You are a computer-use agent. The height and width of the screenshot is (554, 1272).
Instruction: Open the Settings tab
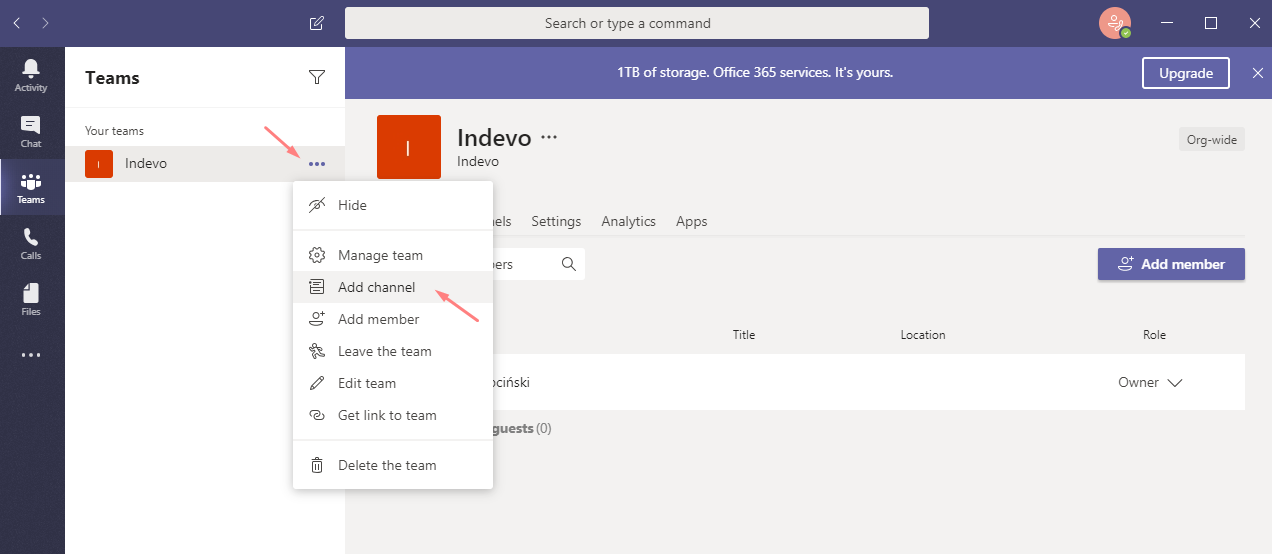pos(556,221)
